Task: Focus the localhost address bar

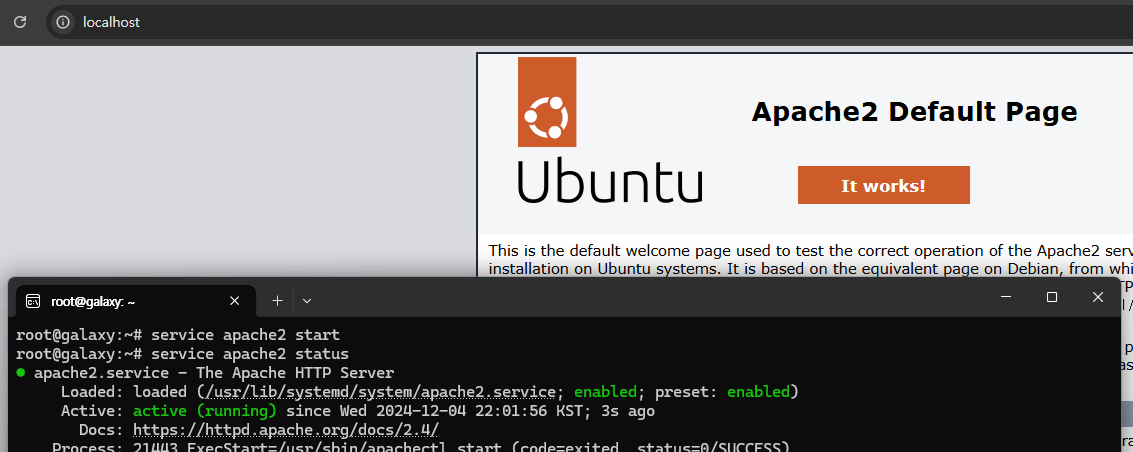Action: [x=589, y=22]
